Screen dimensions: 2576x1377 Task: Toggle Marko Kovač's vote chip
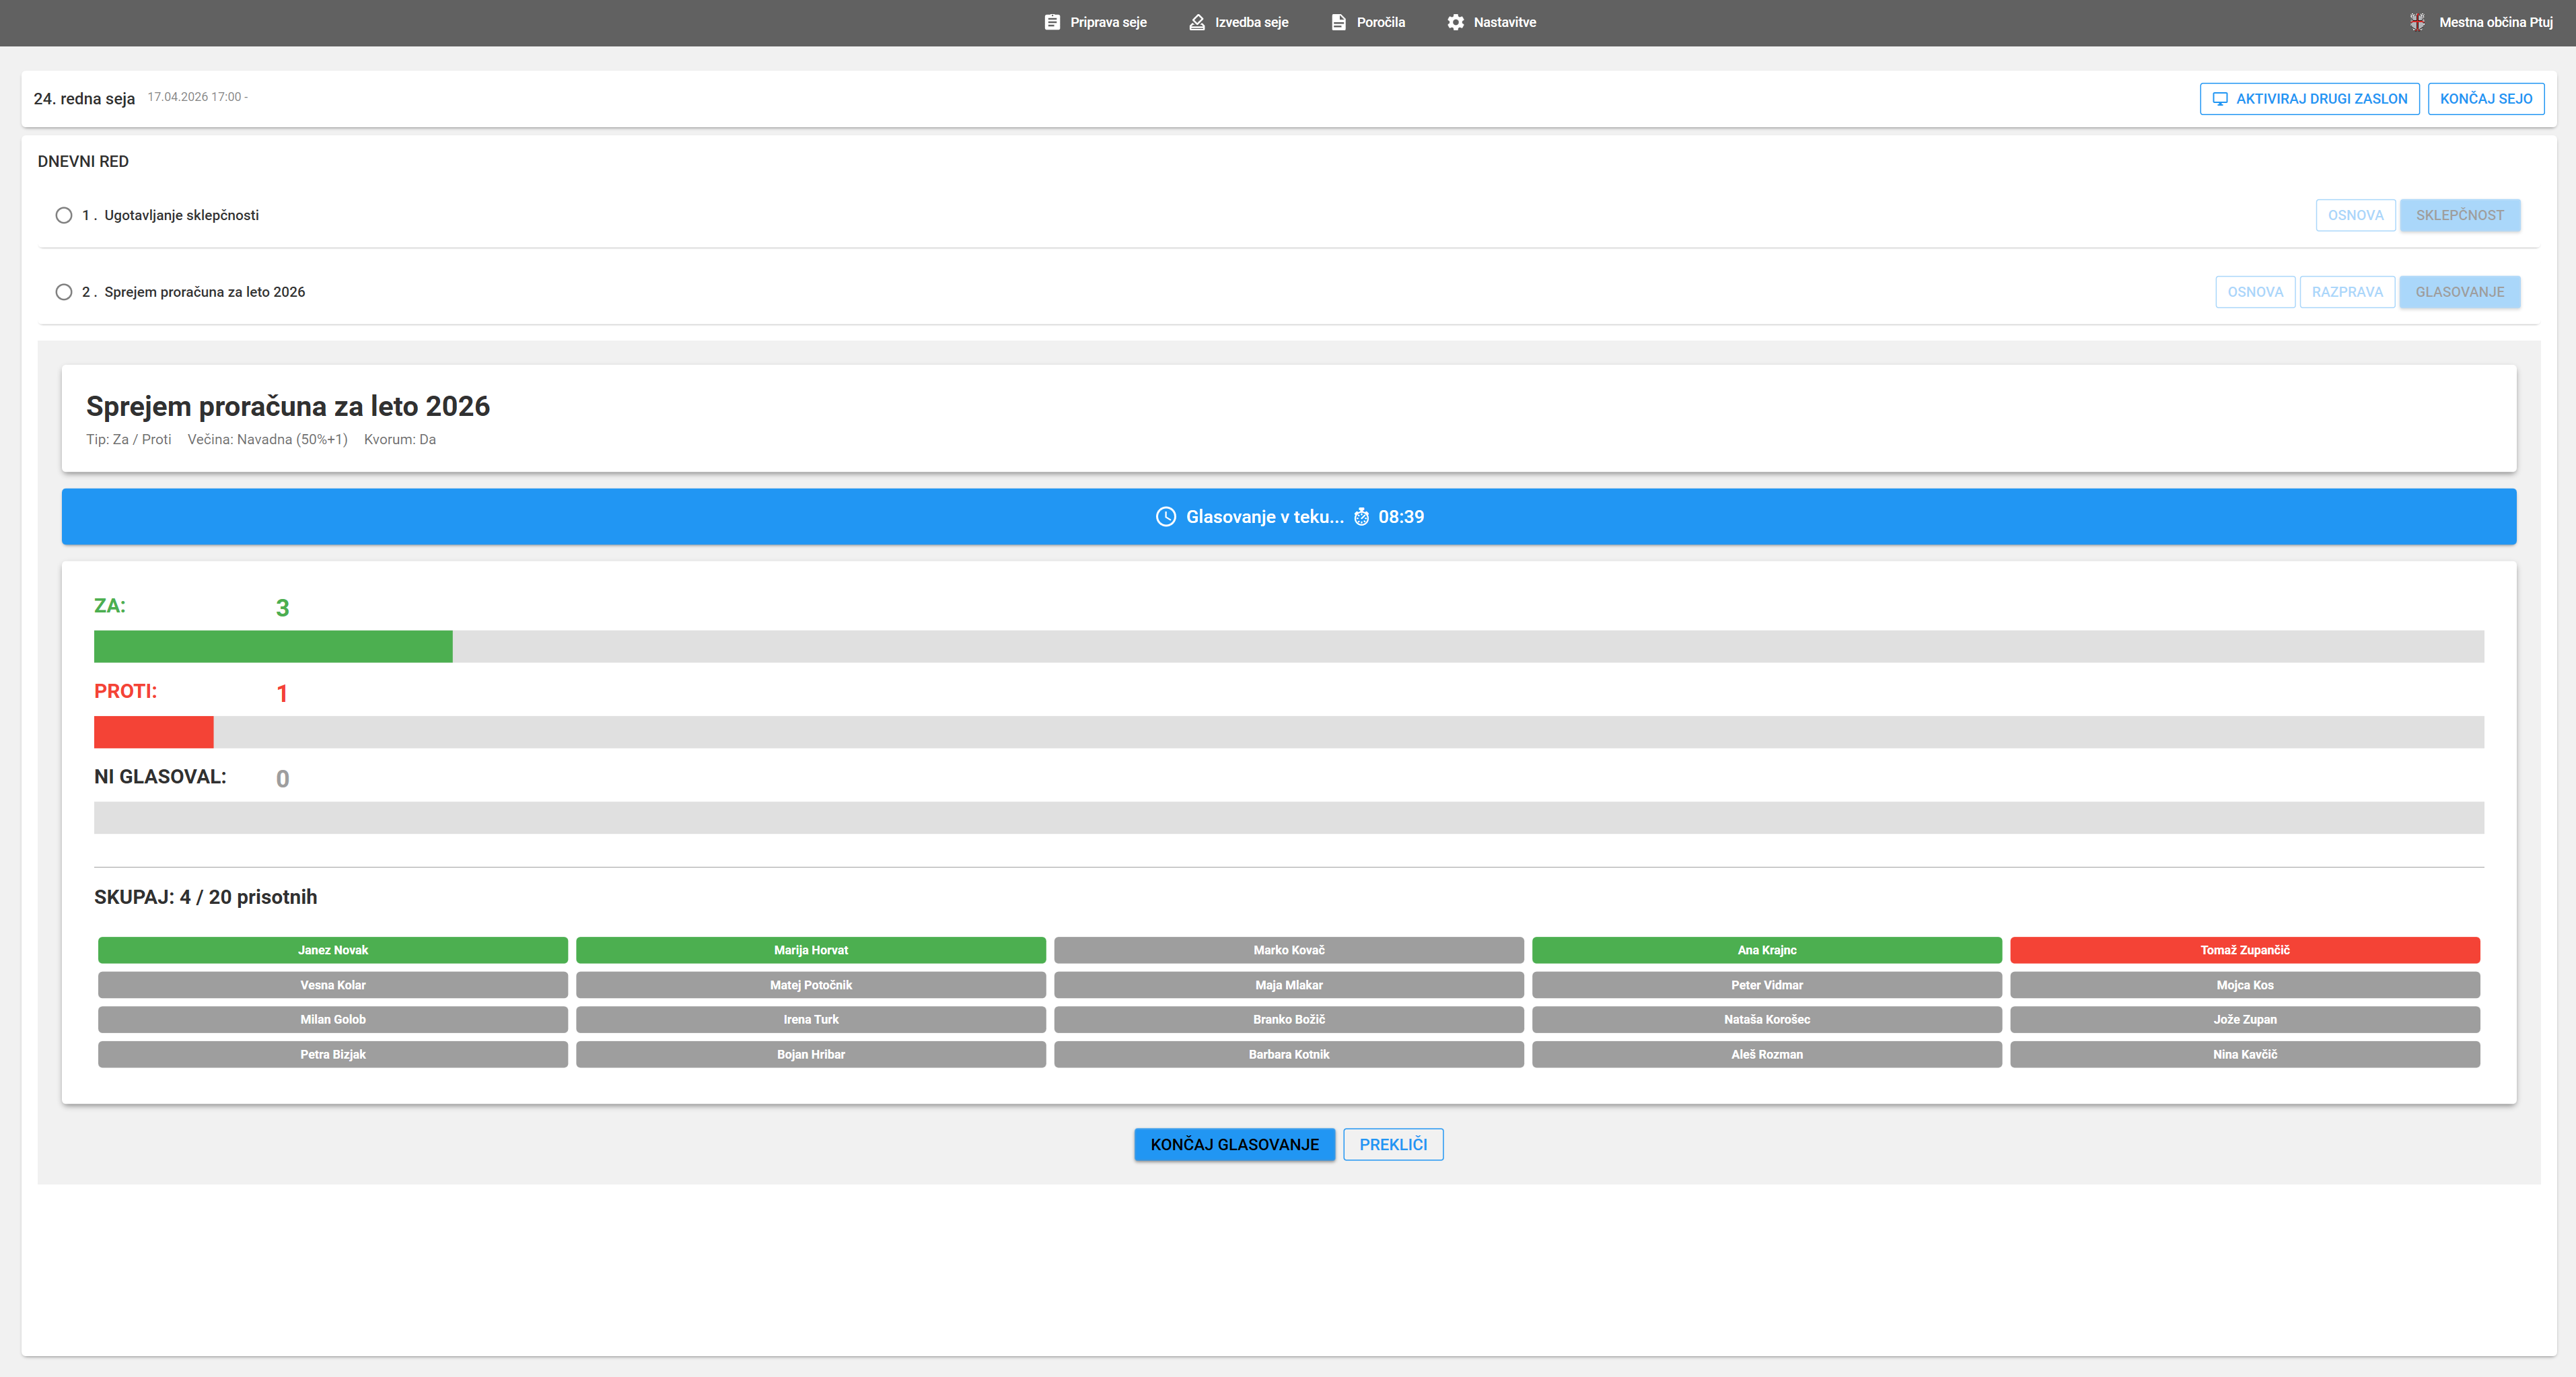tap(1288, 950)
